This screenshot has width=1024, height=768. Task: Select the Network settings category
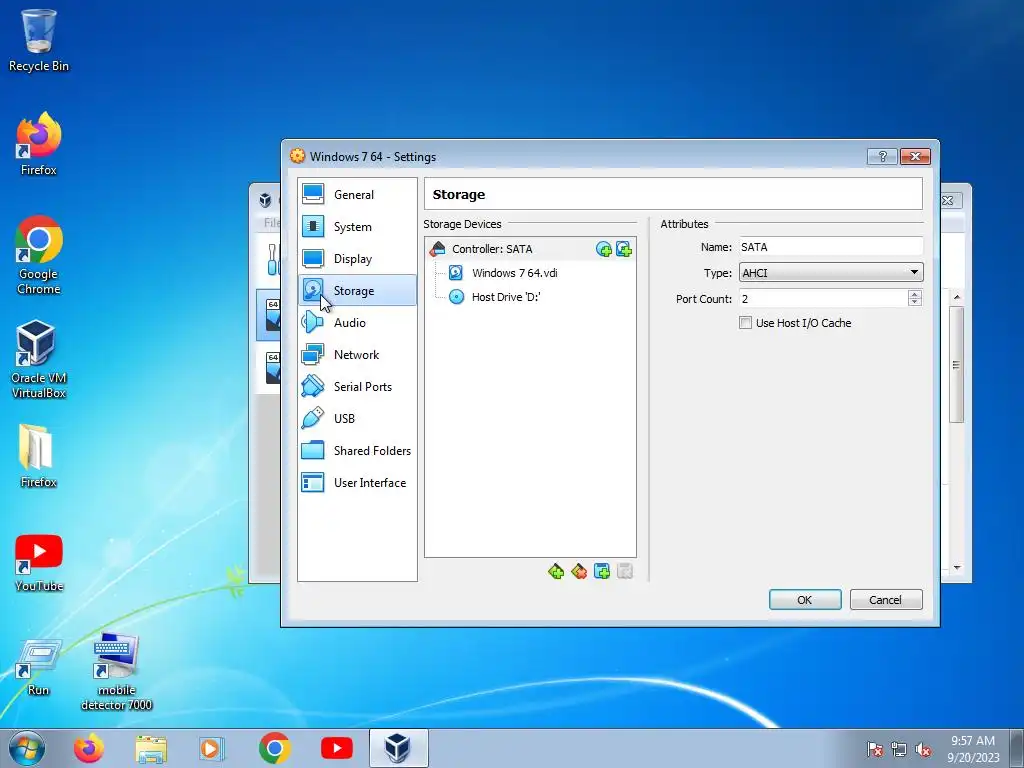click(357, 355)
